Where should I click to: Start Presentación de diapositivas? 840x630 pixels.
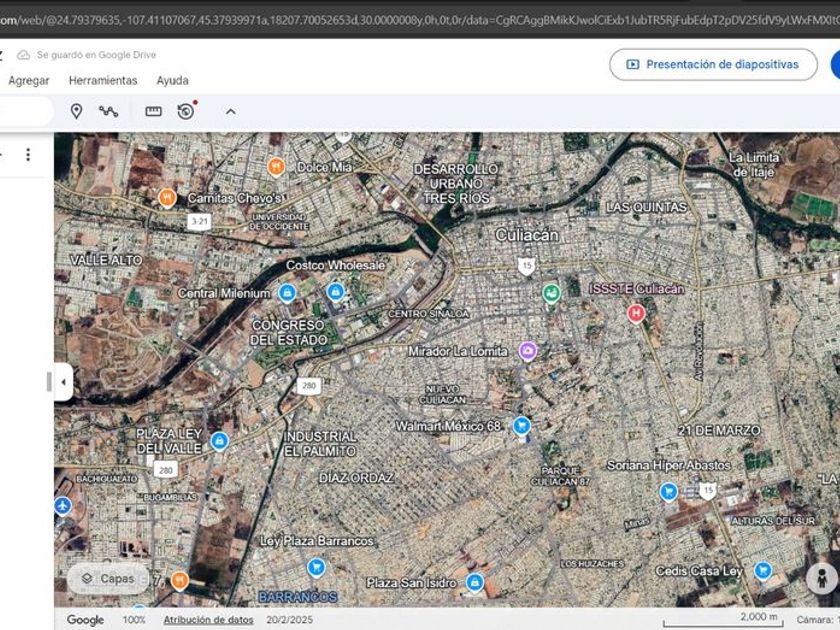pos(713,64)
